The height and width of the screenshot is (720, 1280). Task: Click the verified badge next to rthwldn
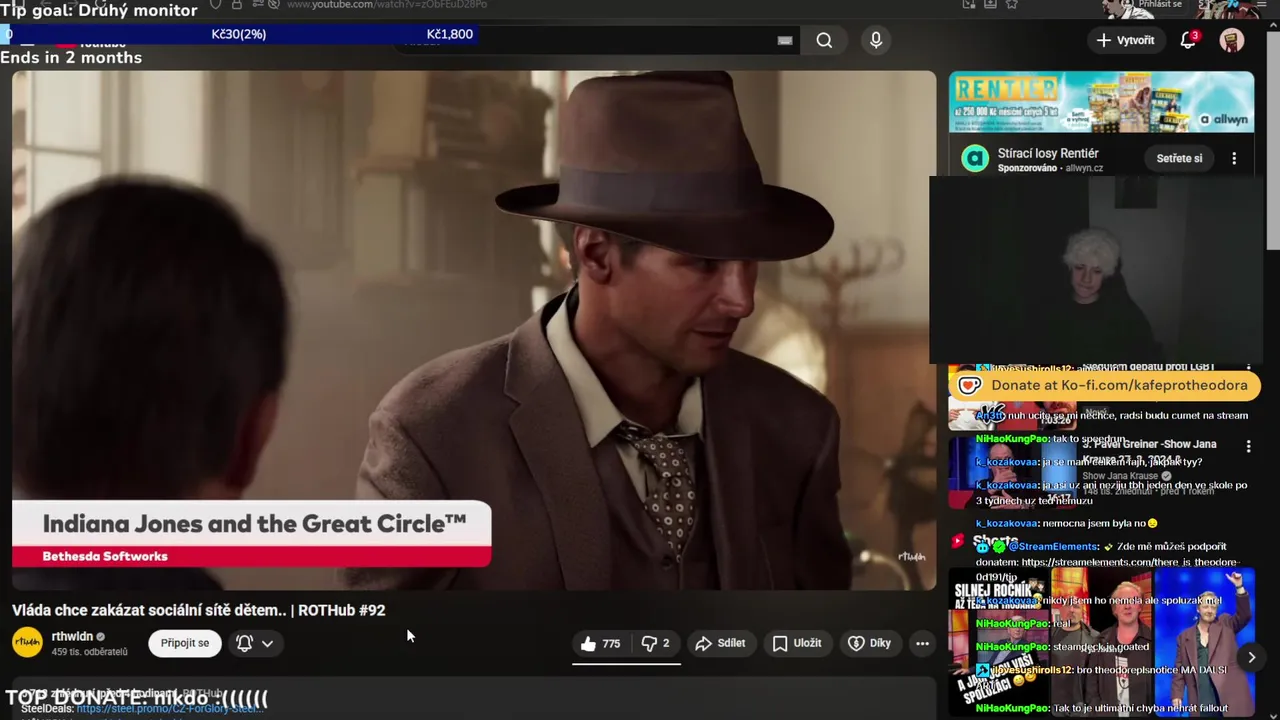(100, 637)
